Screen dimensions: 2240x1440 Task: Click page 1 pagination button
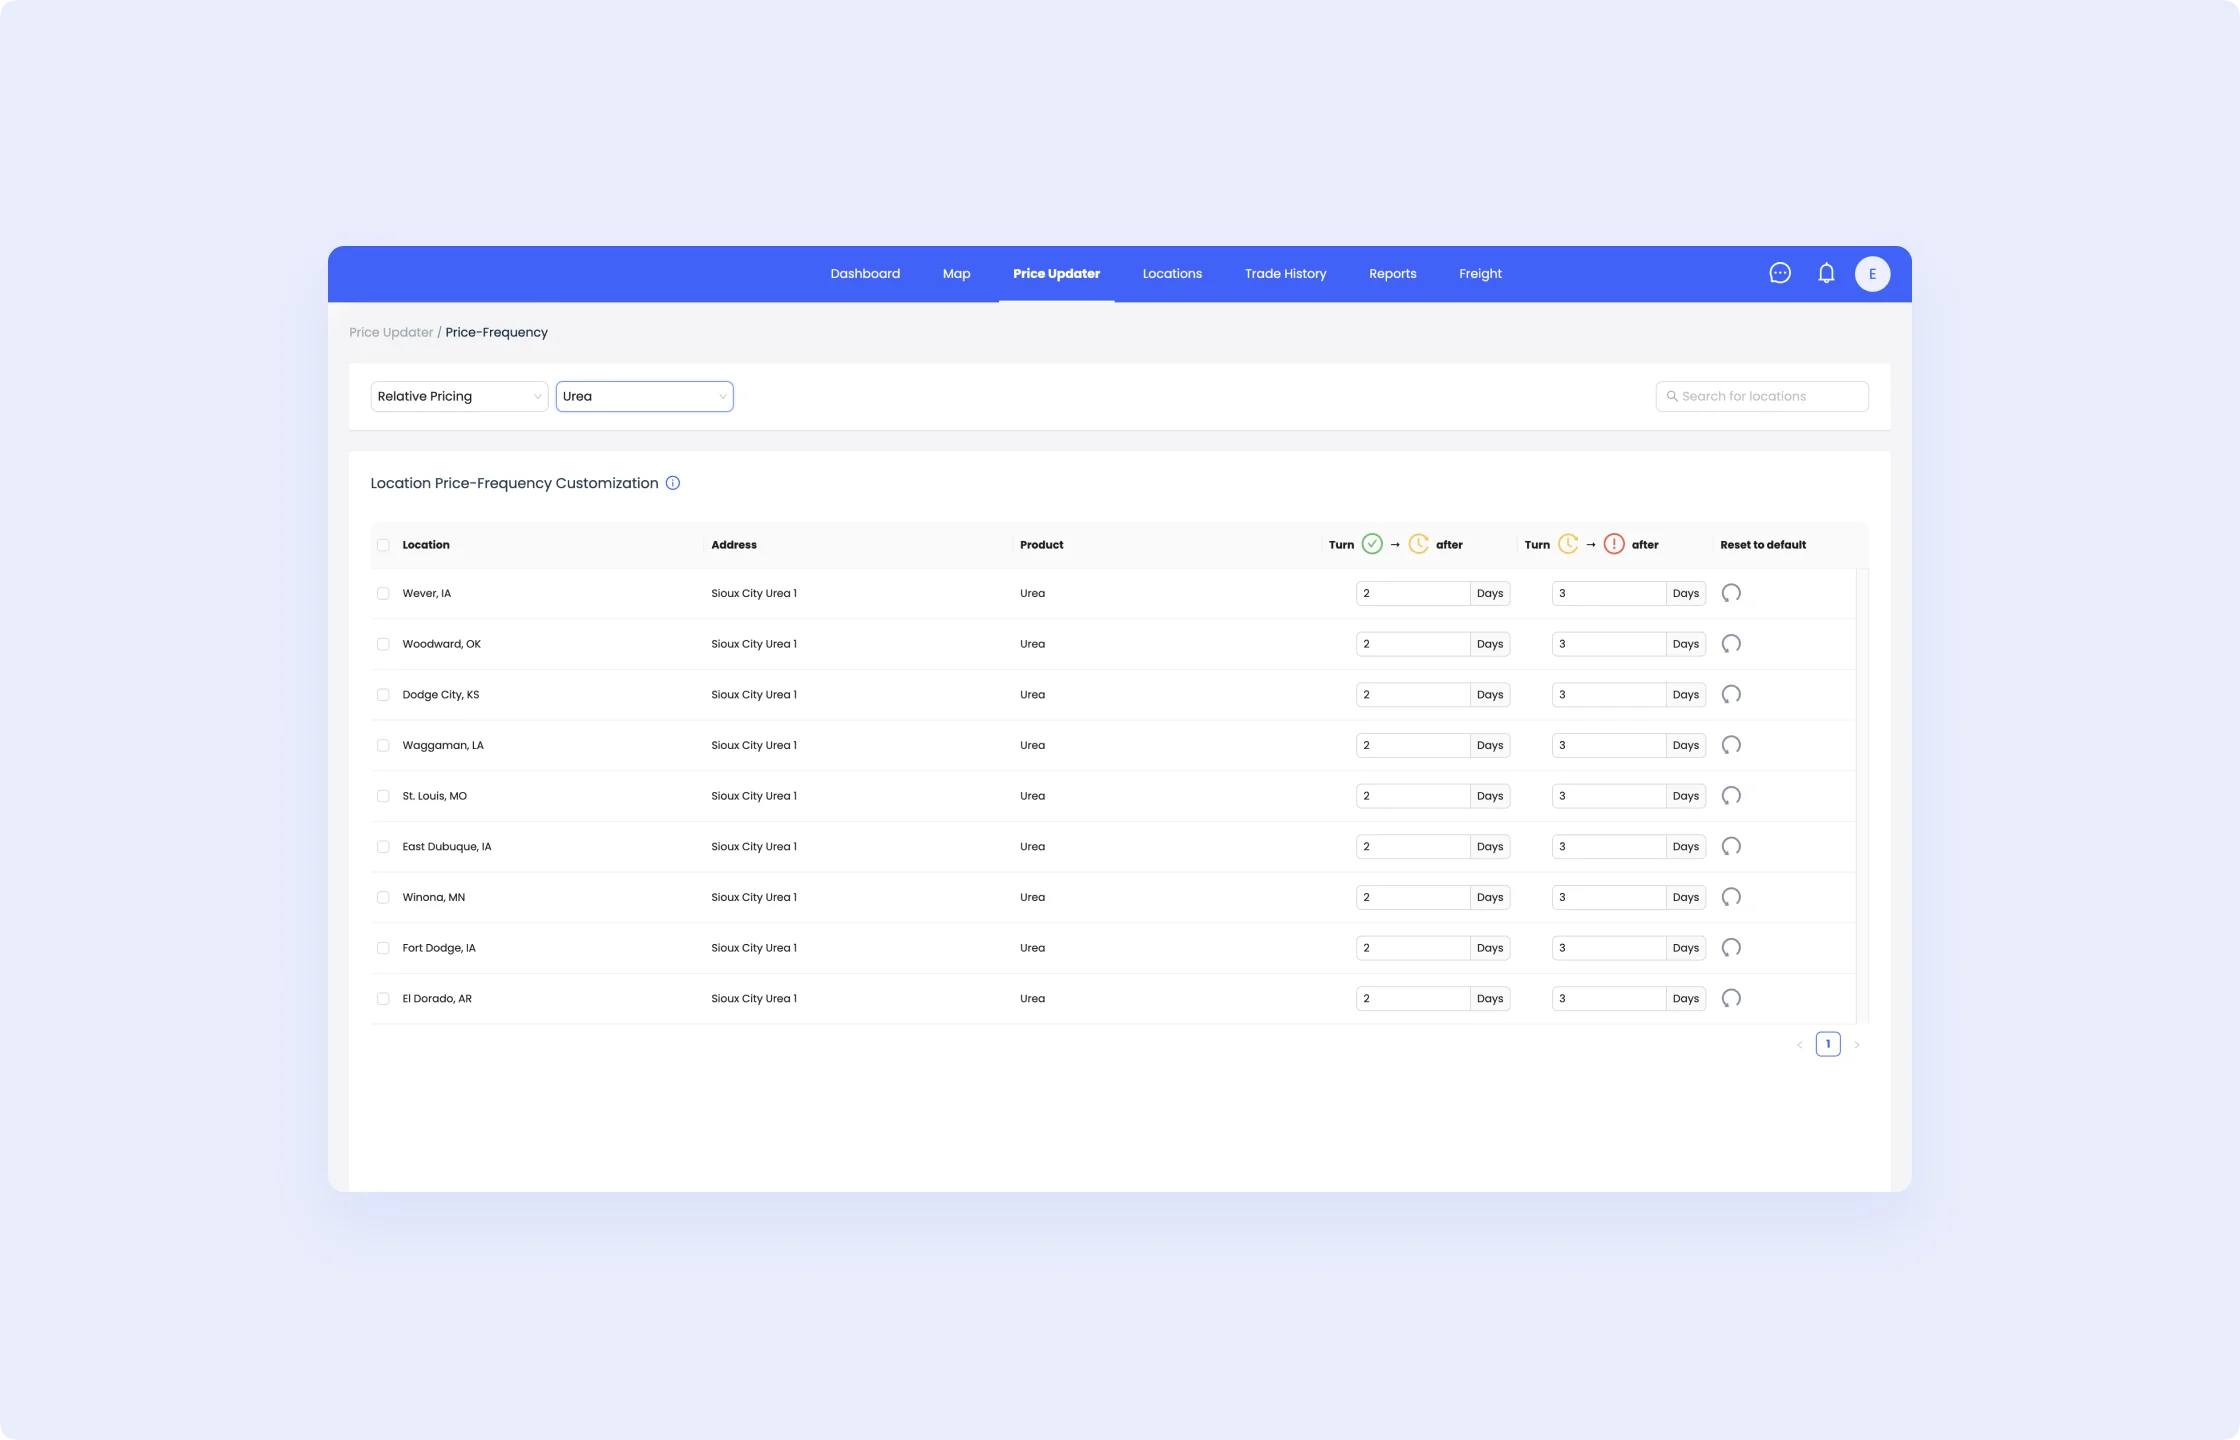pos(1828,1044)
